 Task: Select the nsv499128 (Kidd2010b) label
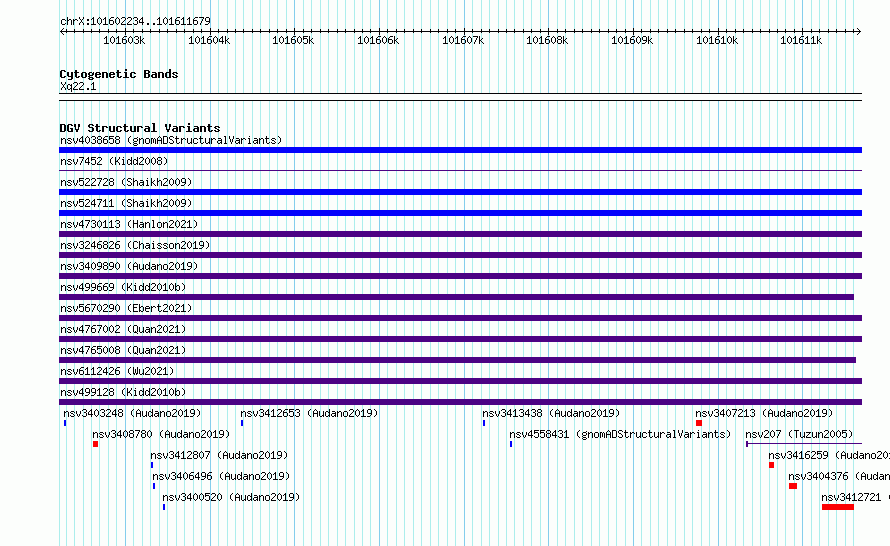pos(123,392)
